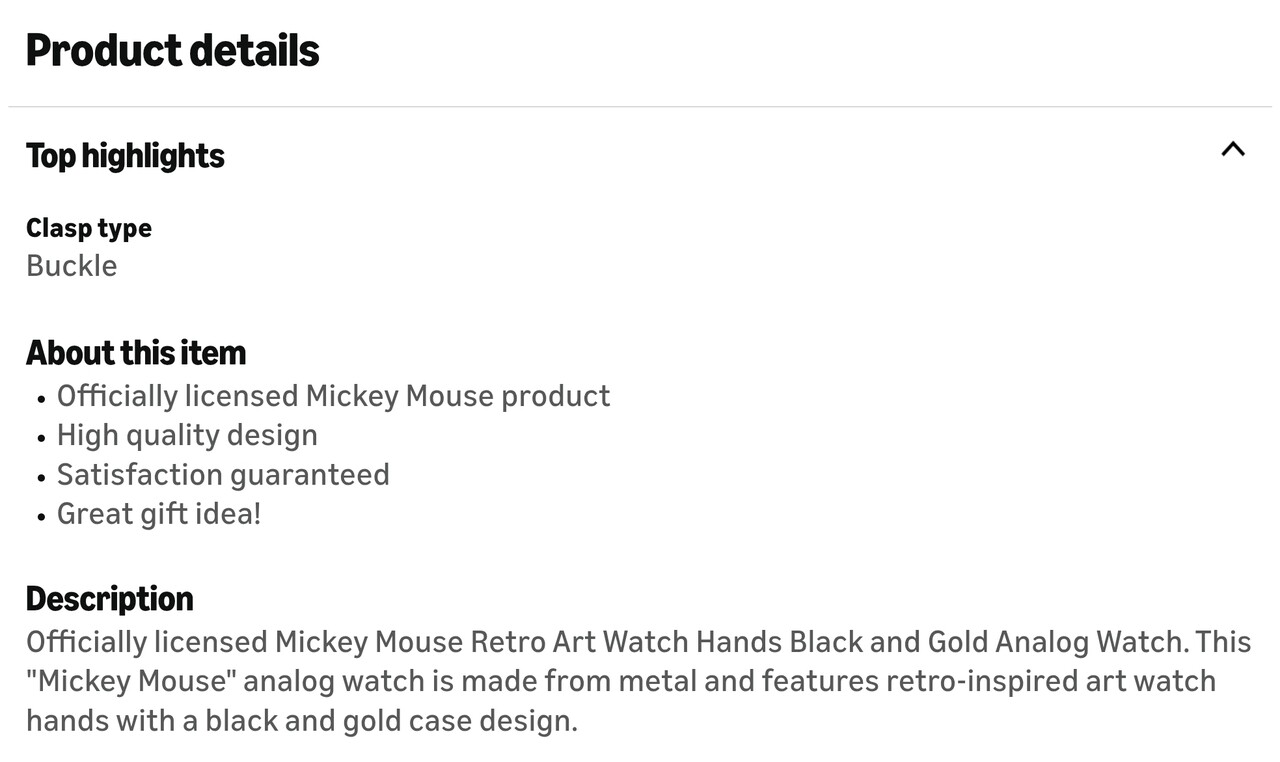Click the About this item heading
The image size is (1280, 762).
pos(136,353)
